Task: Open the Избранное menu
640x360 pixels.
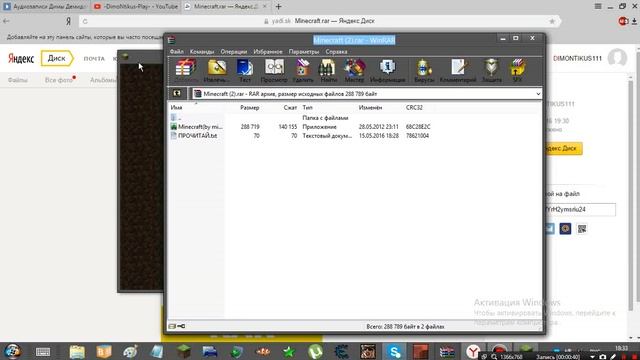Action: click(268, 51)
